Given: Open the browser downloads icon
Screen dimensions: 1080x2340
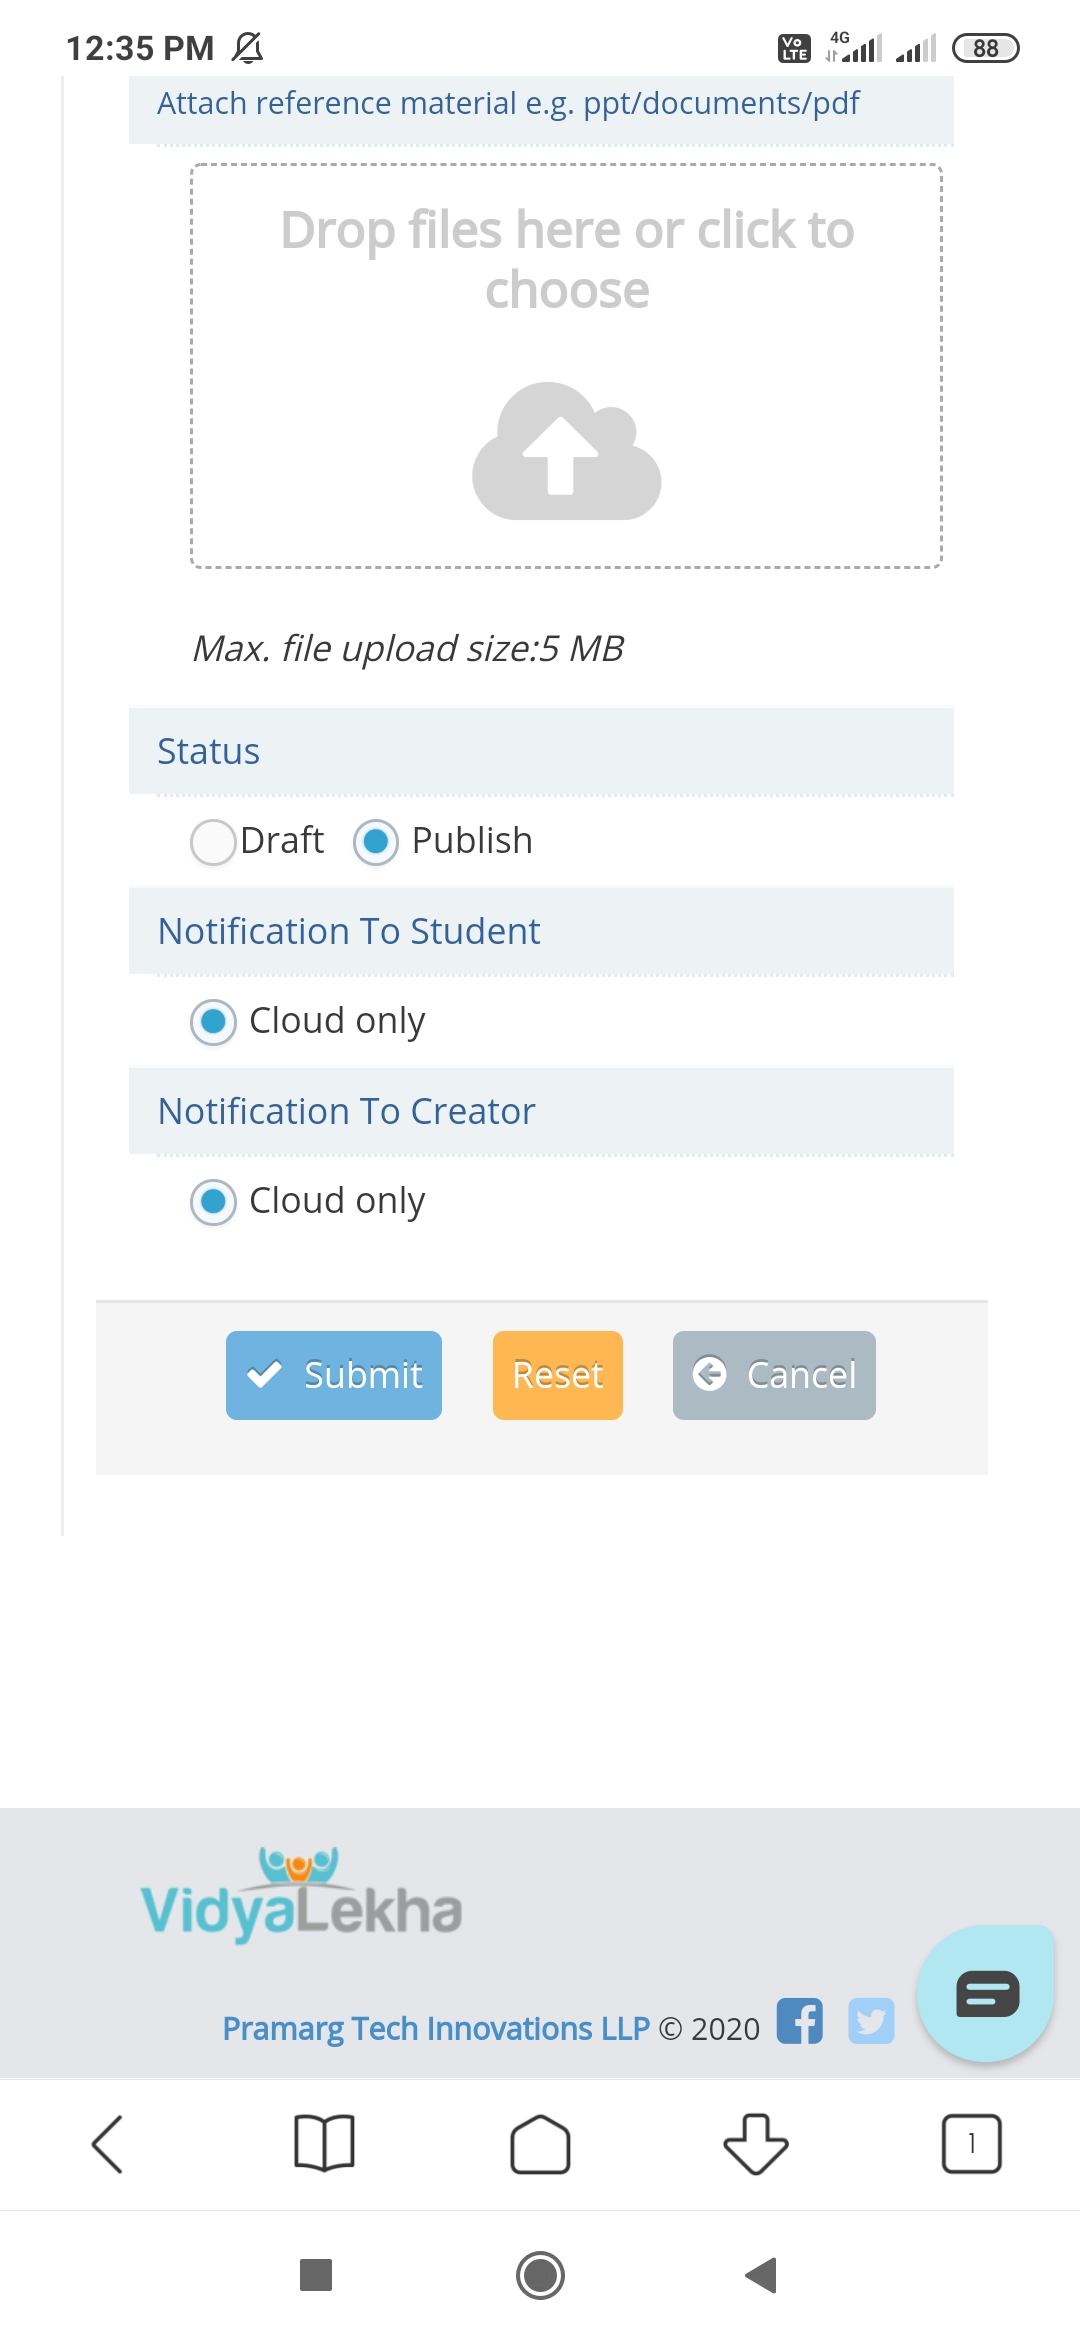Looking at the screenshot, I should point(756,2144).
